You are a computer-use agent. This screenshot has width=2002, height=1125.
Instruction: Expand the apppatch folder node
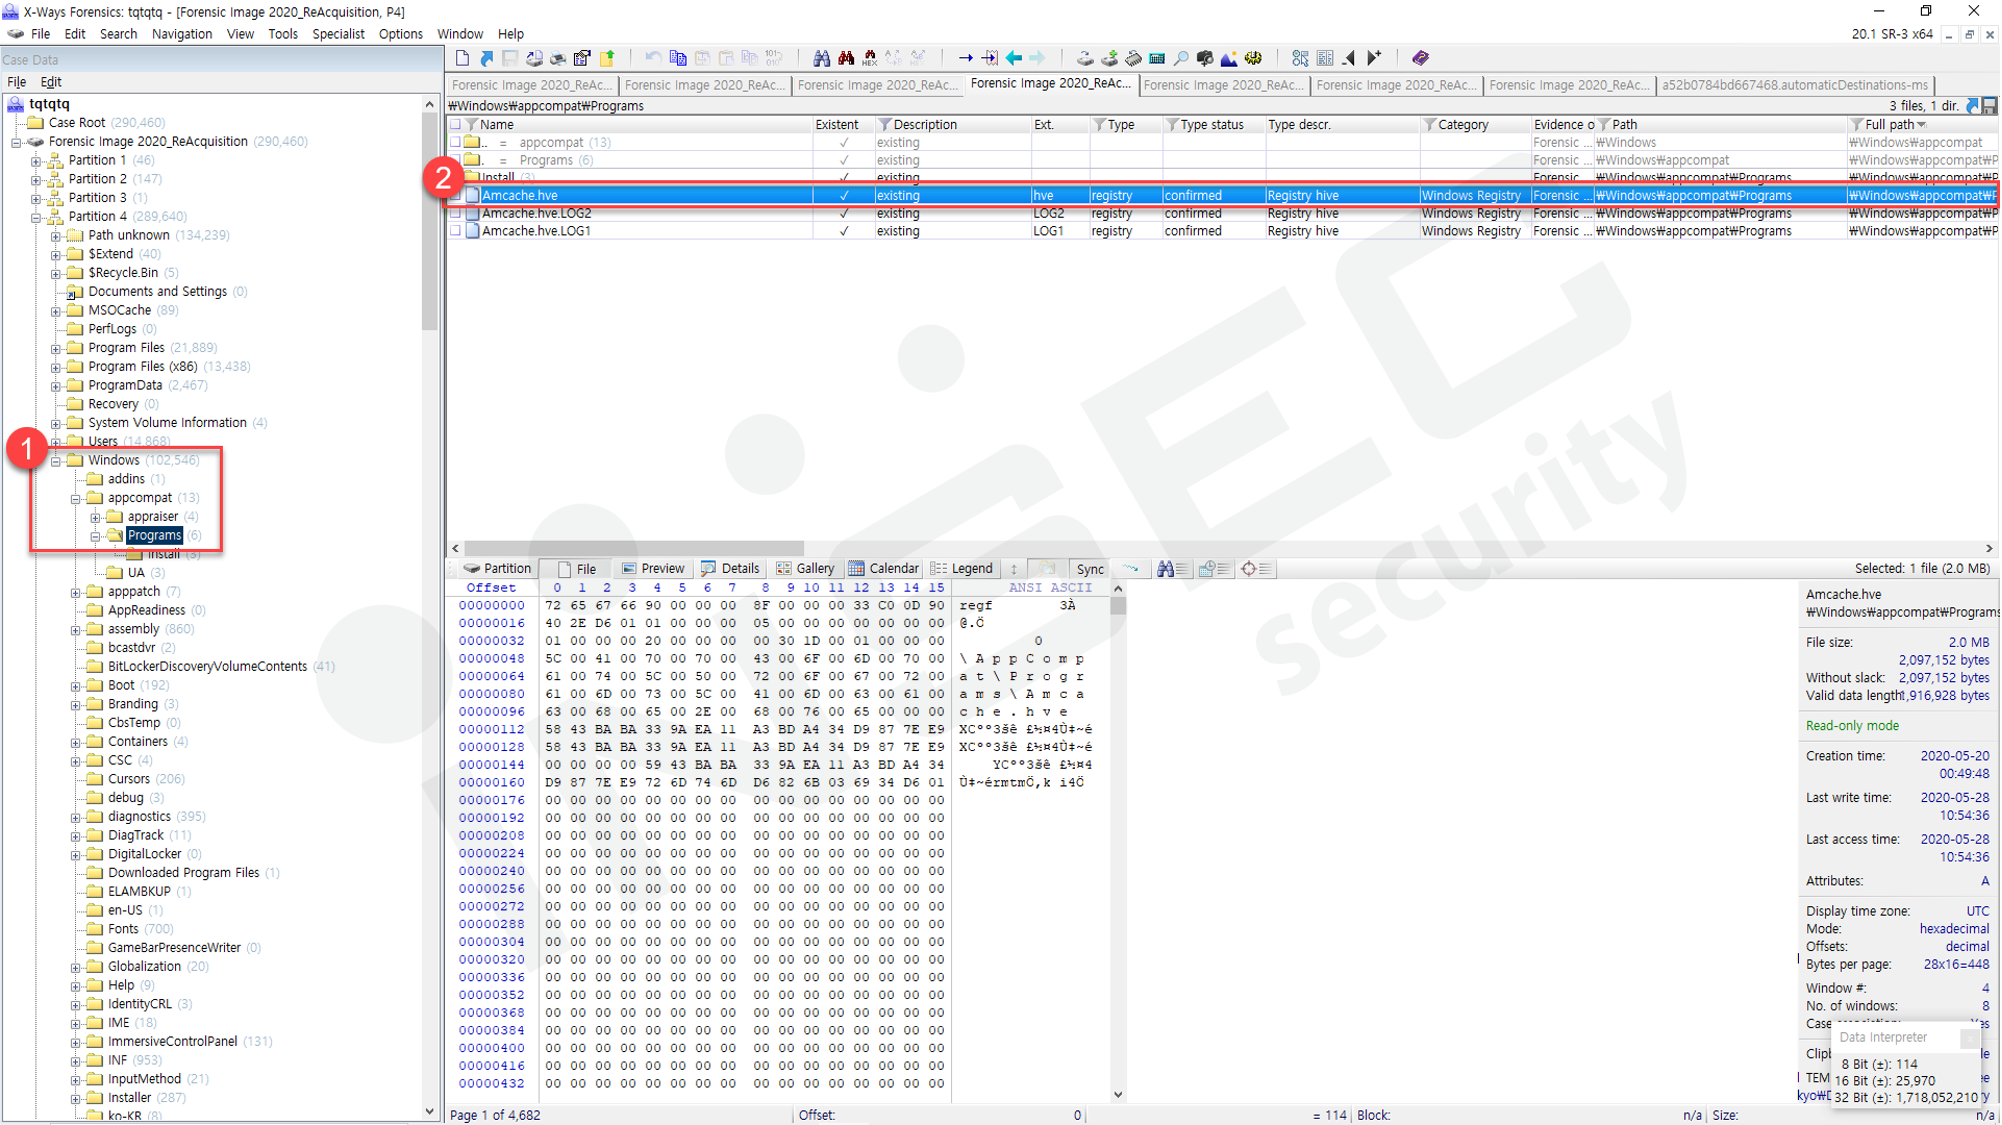tap(76, 593)
